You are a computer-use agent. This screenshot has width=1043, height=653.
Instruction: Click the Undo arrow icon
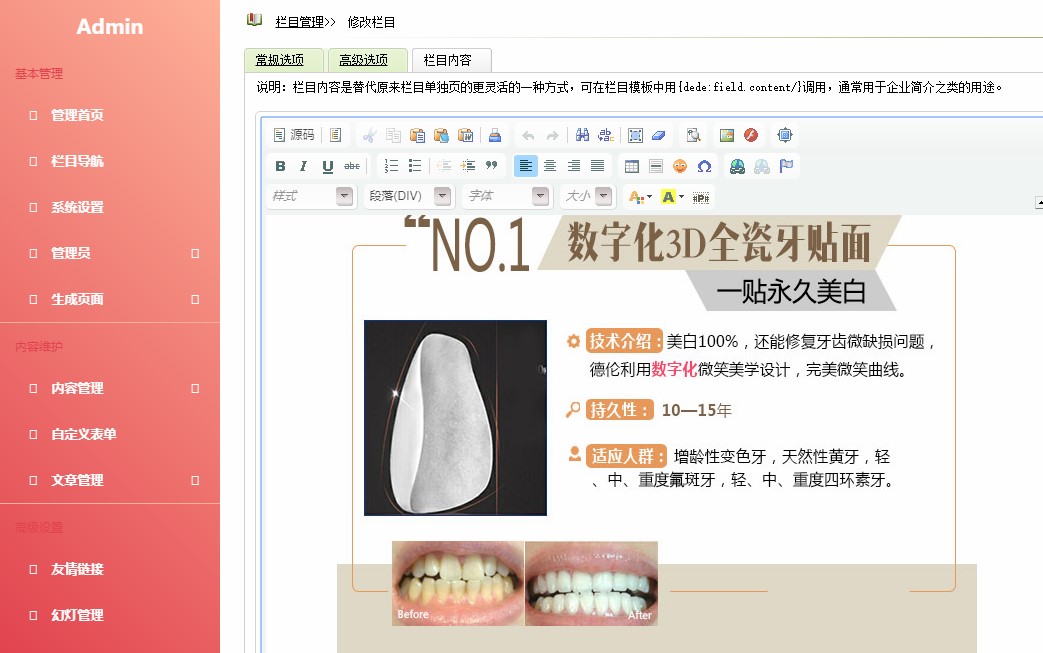point(528,134)
